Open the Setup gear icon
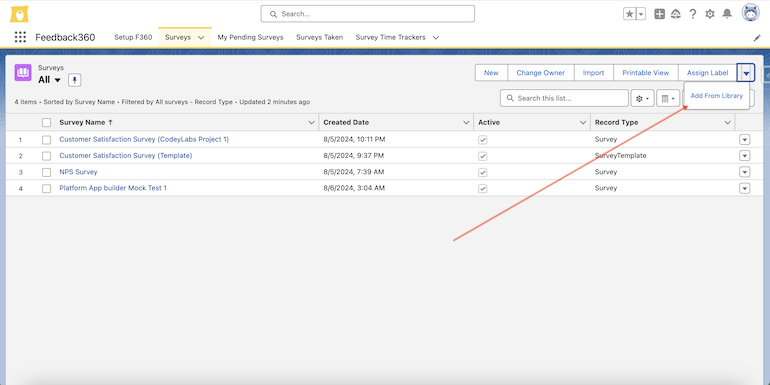770x385 pixels. 710,14
